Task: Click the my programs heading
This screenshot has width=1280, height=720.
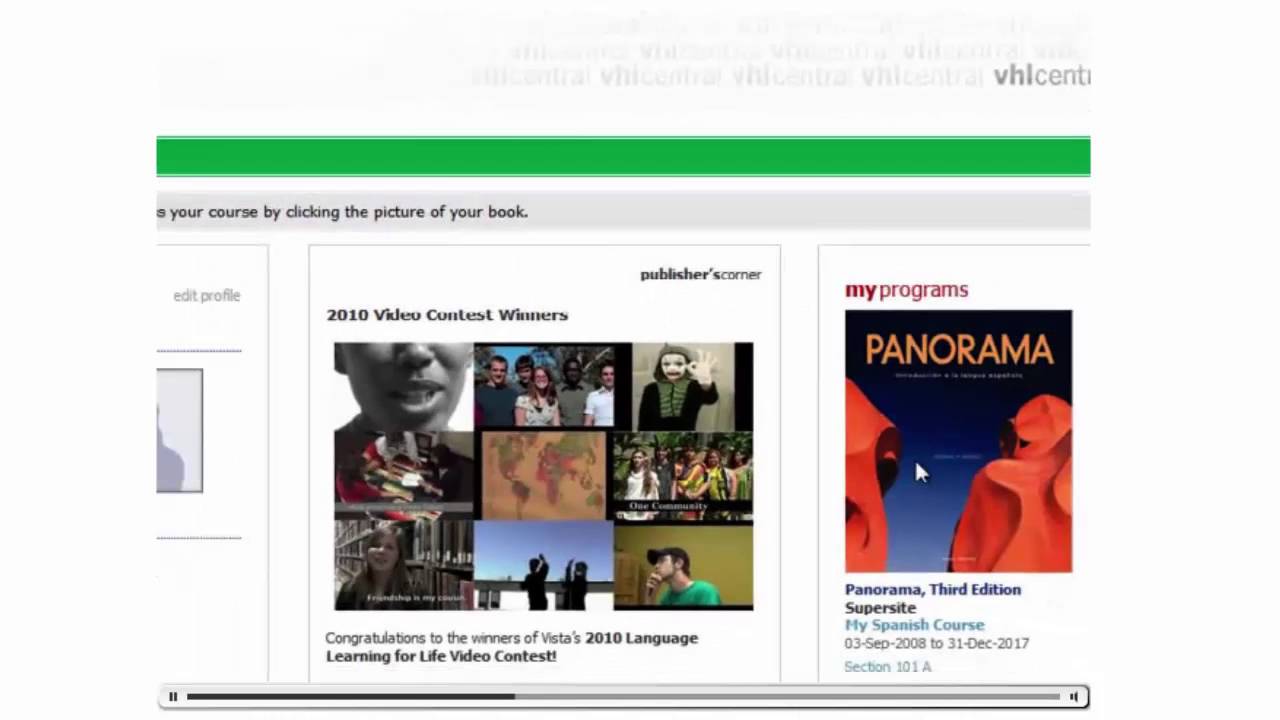Action: click(907, 290)
